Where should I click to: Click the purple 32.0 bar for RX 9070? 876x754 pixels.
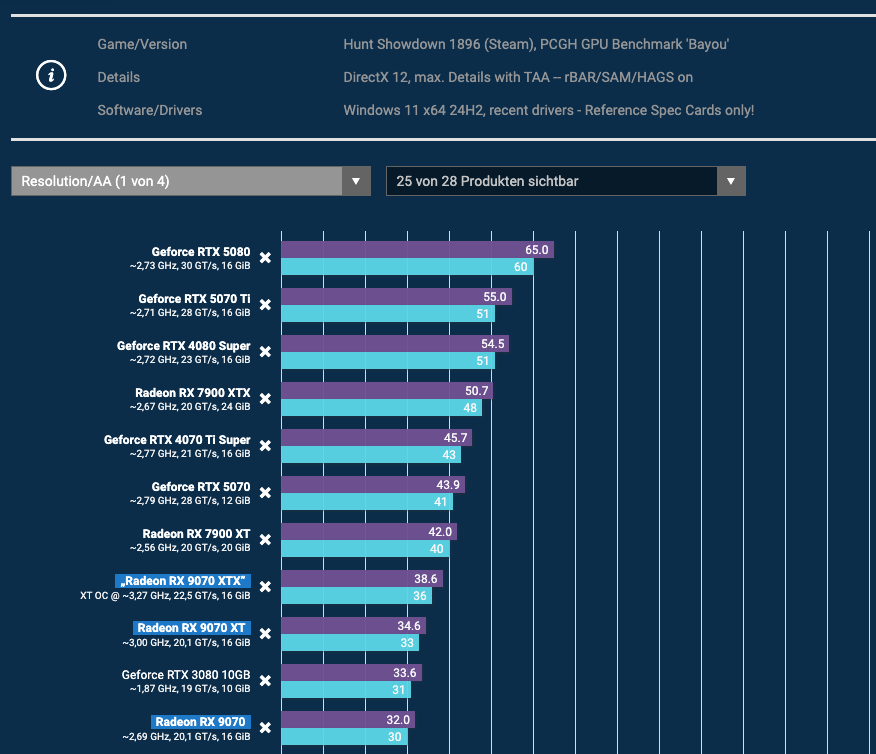(348, 719)
